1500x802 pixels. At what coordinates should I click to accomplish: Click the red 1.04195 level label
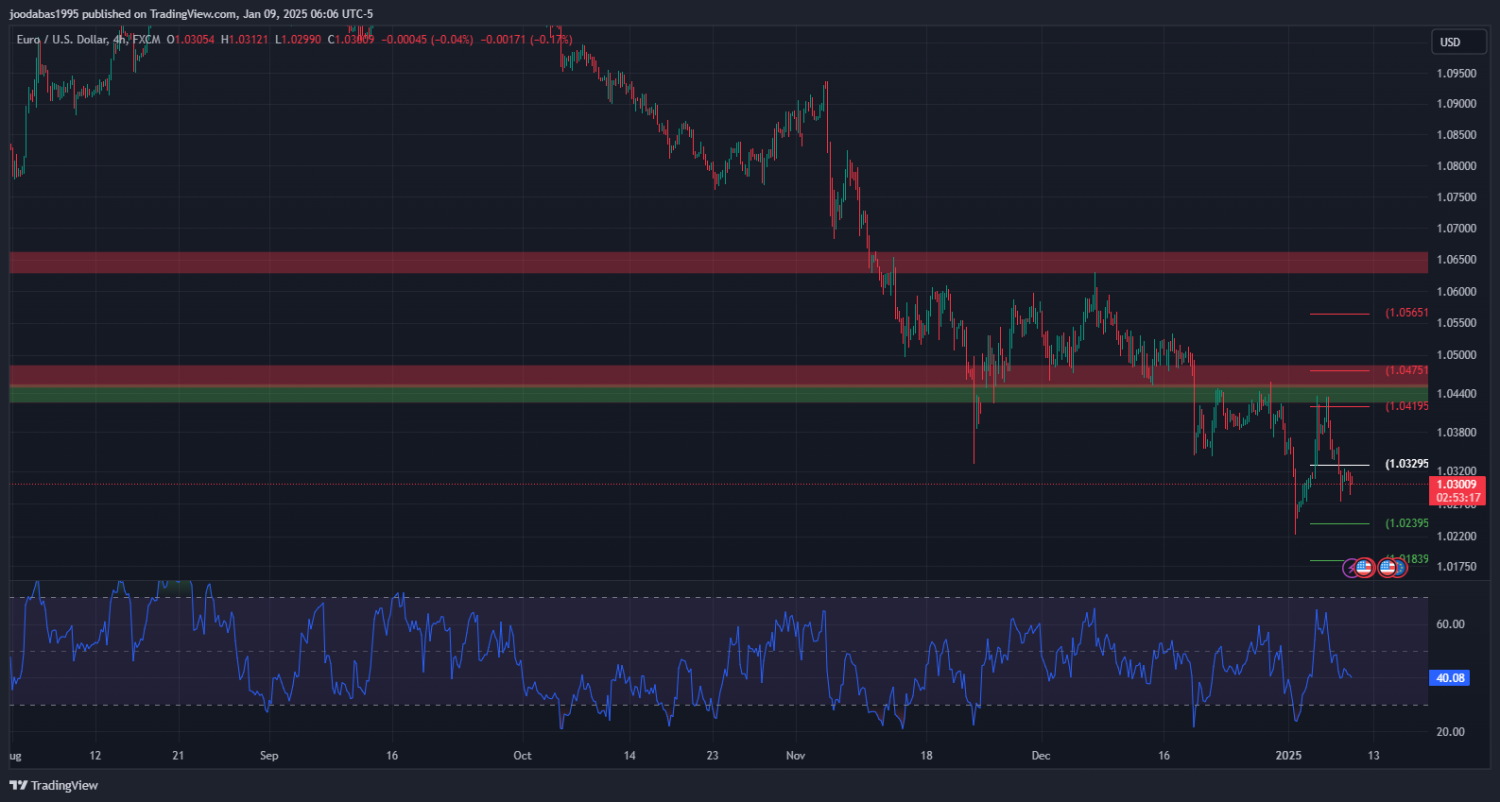point(1405,406)
